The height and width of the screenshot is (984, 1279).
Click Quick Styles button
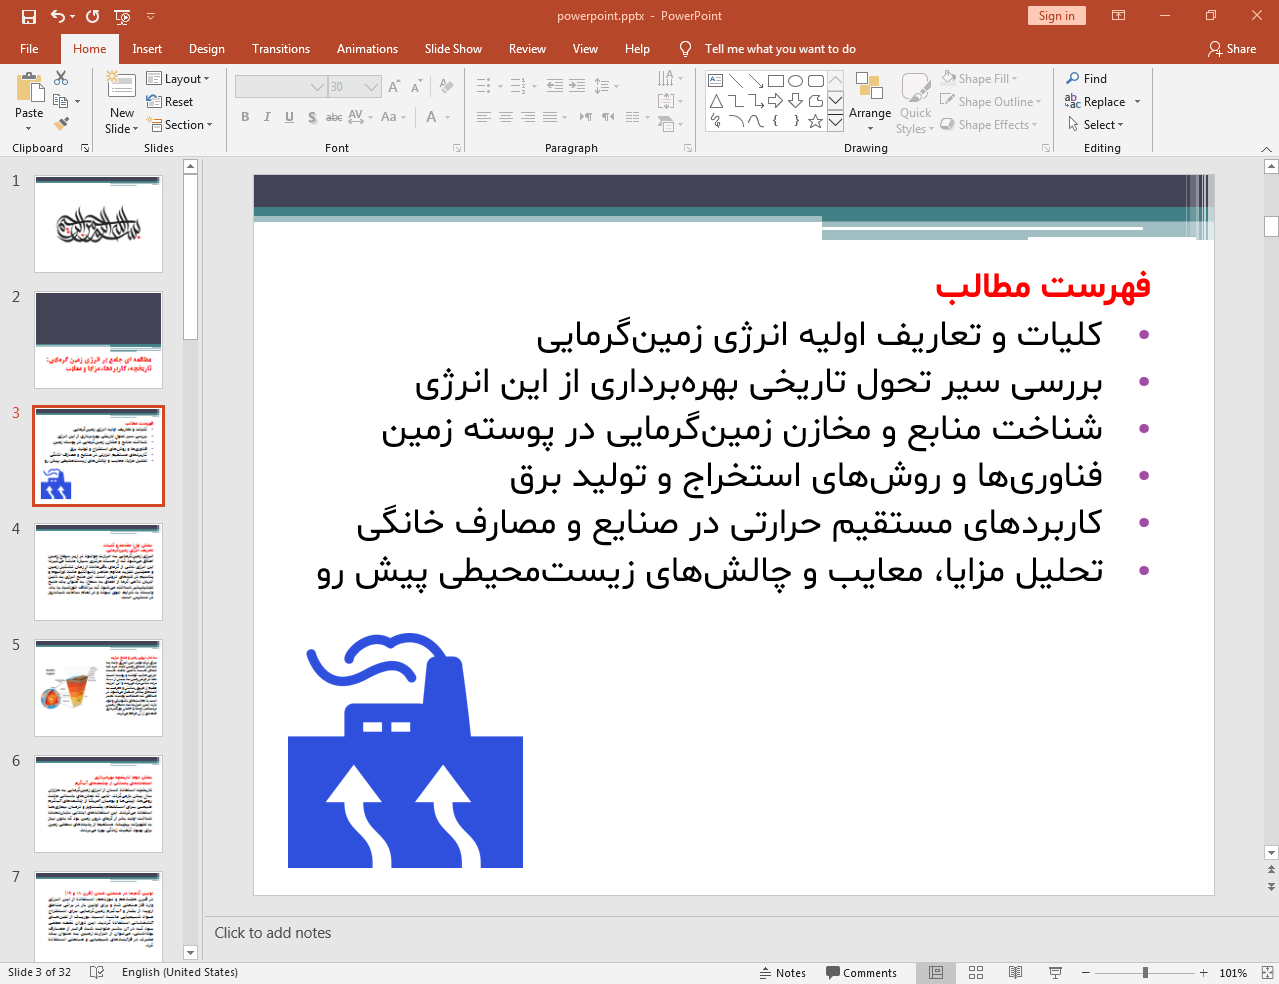coord(915,103)
